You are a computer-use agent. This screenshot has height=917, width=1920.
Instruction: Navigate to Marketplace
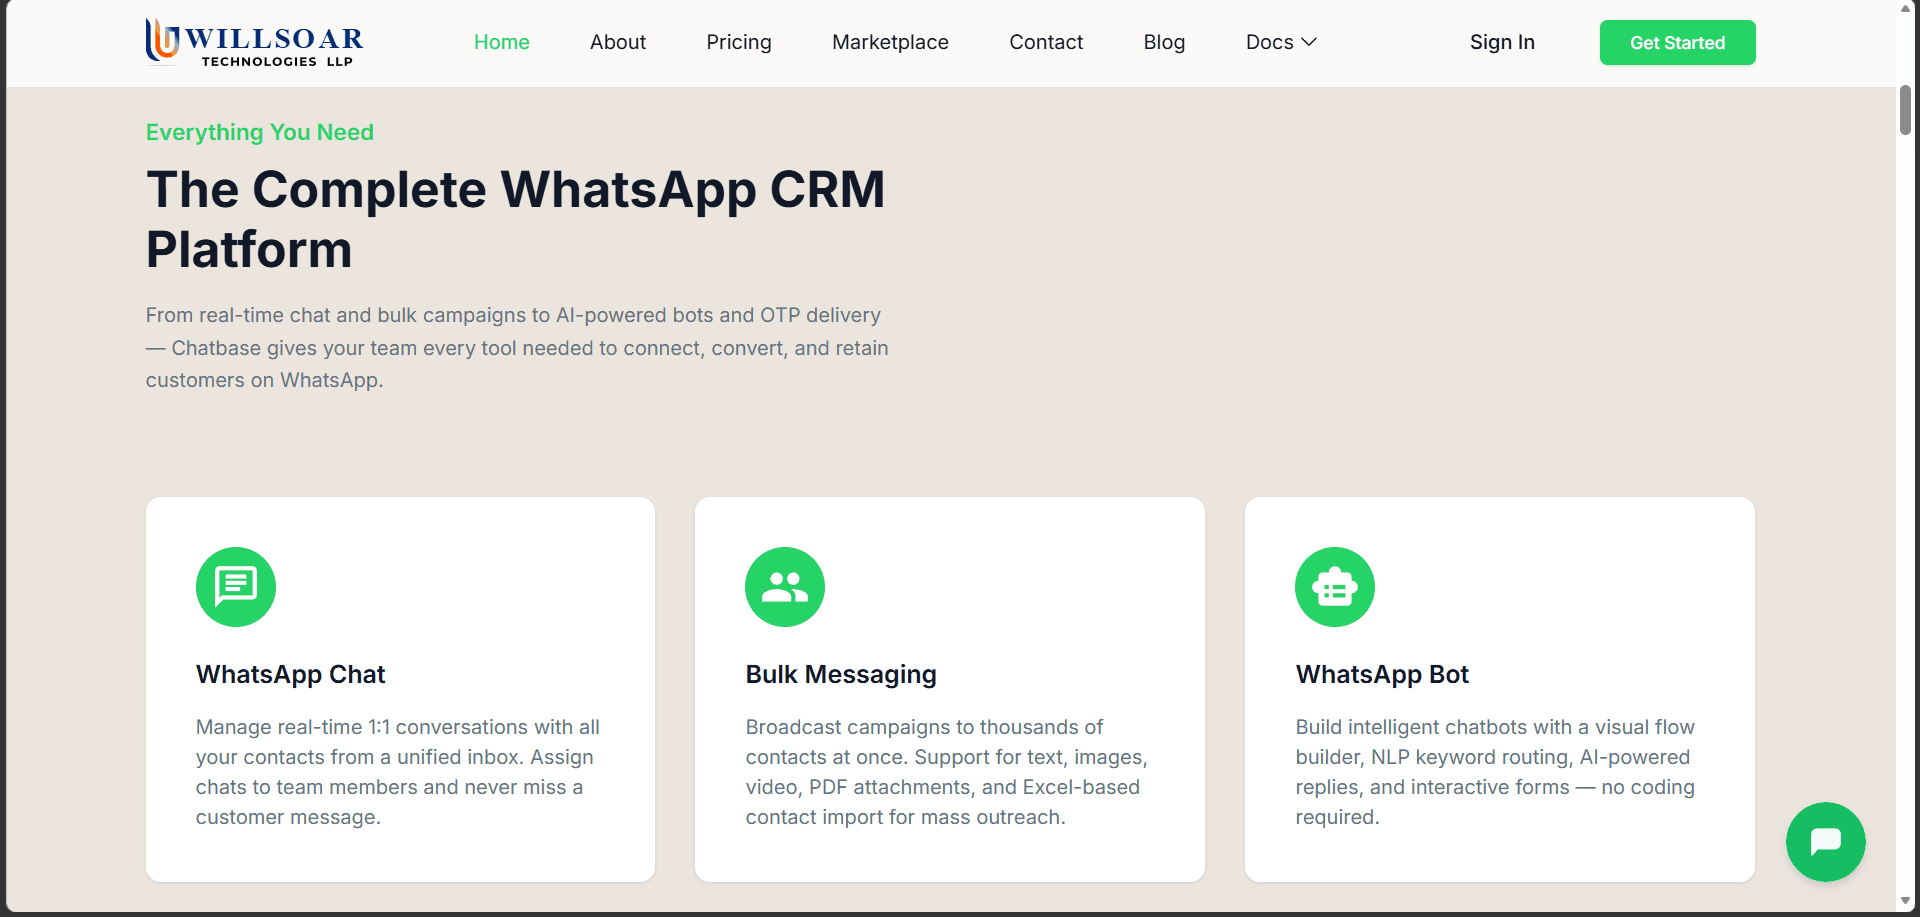pos(890,42)
